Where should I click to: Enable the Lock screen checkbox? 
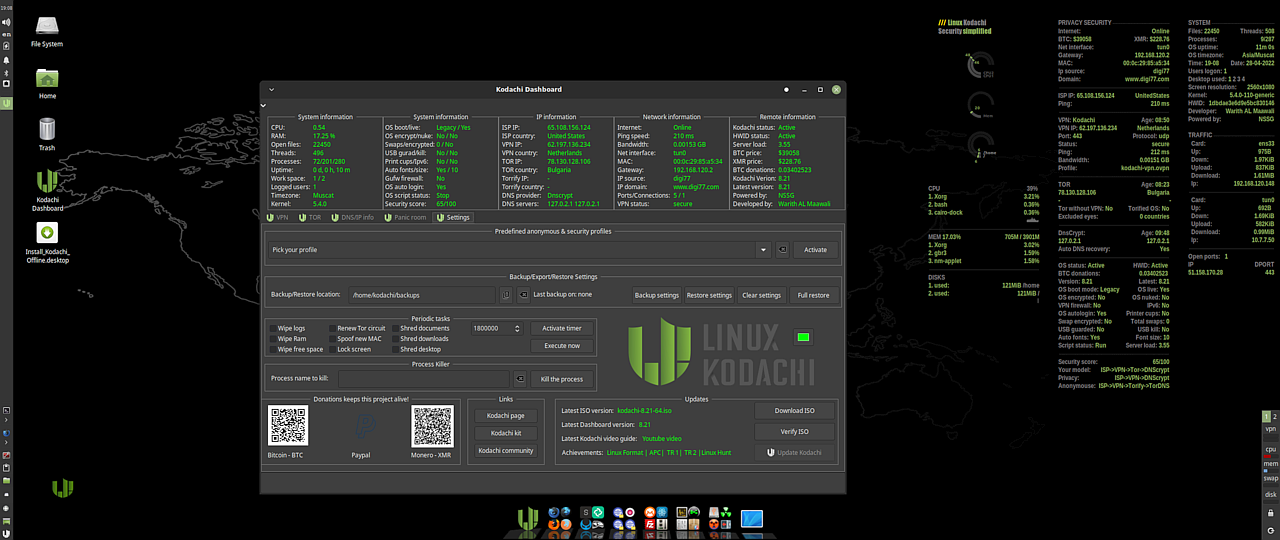[x=332, y=350]
